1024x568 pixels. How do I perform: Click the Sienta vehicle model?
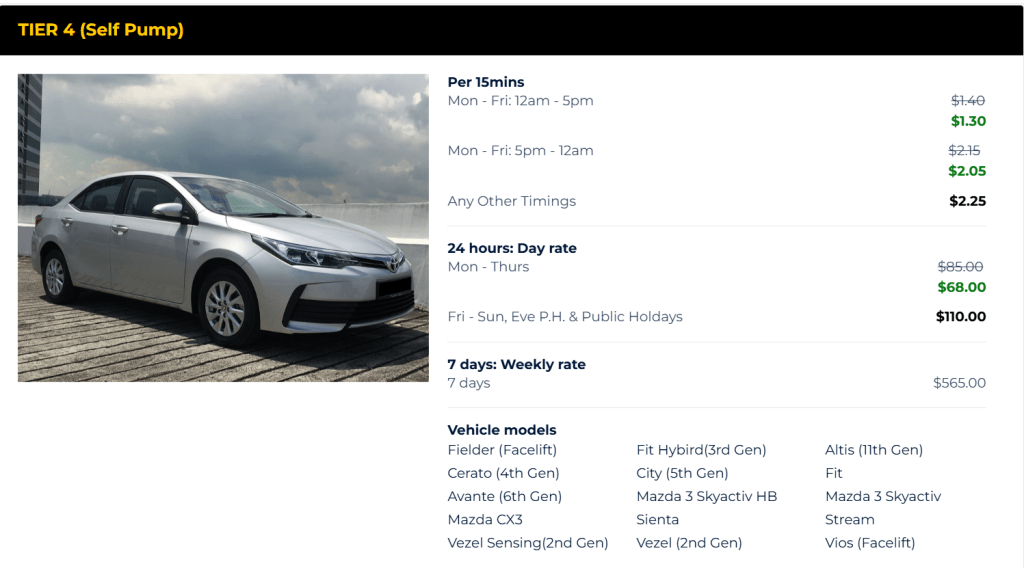657,519
